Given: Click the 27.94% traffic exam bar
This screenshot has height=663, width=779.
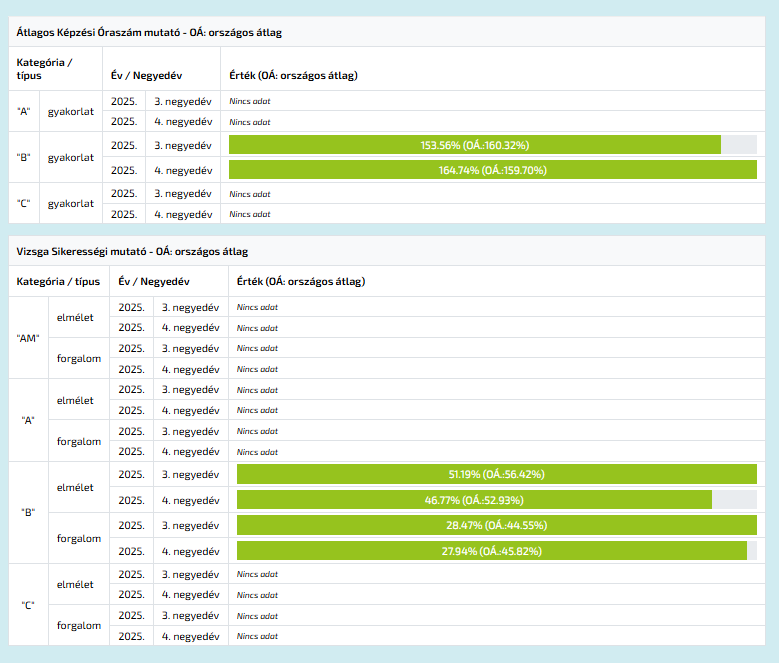Looking at the screenshot, I should [x=491, y=551].
